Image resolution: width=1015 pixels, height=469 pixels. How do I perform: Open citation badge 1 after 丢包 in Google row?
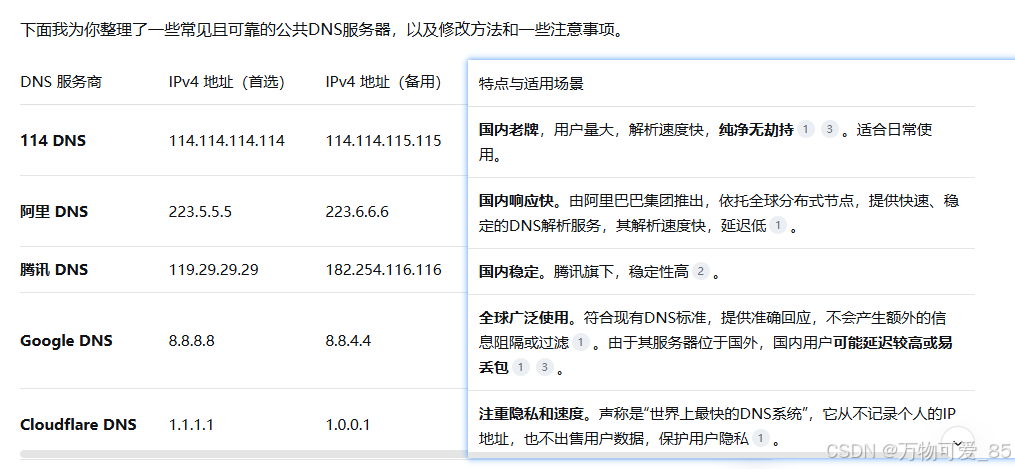click(x=521, y=367)
